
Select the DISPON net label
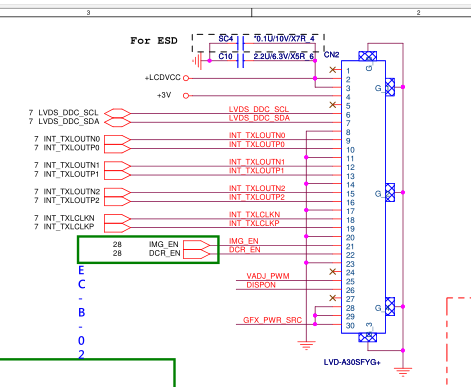[x=261, y=285]
